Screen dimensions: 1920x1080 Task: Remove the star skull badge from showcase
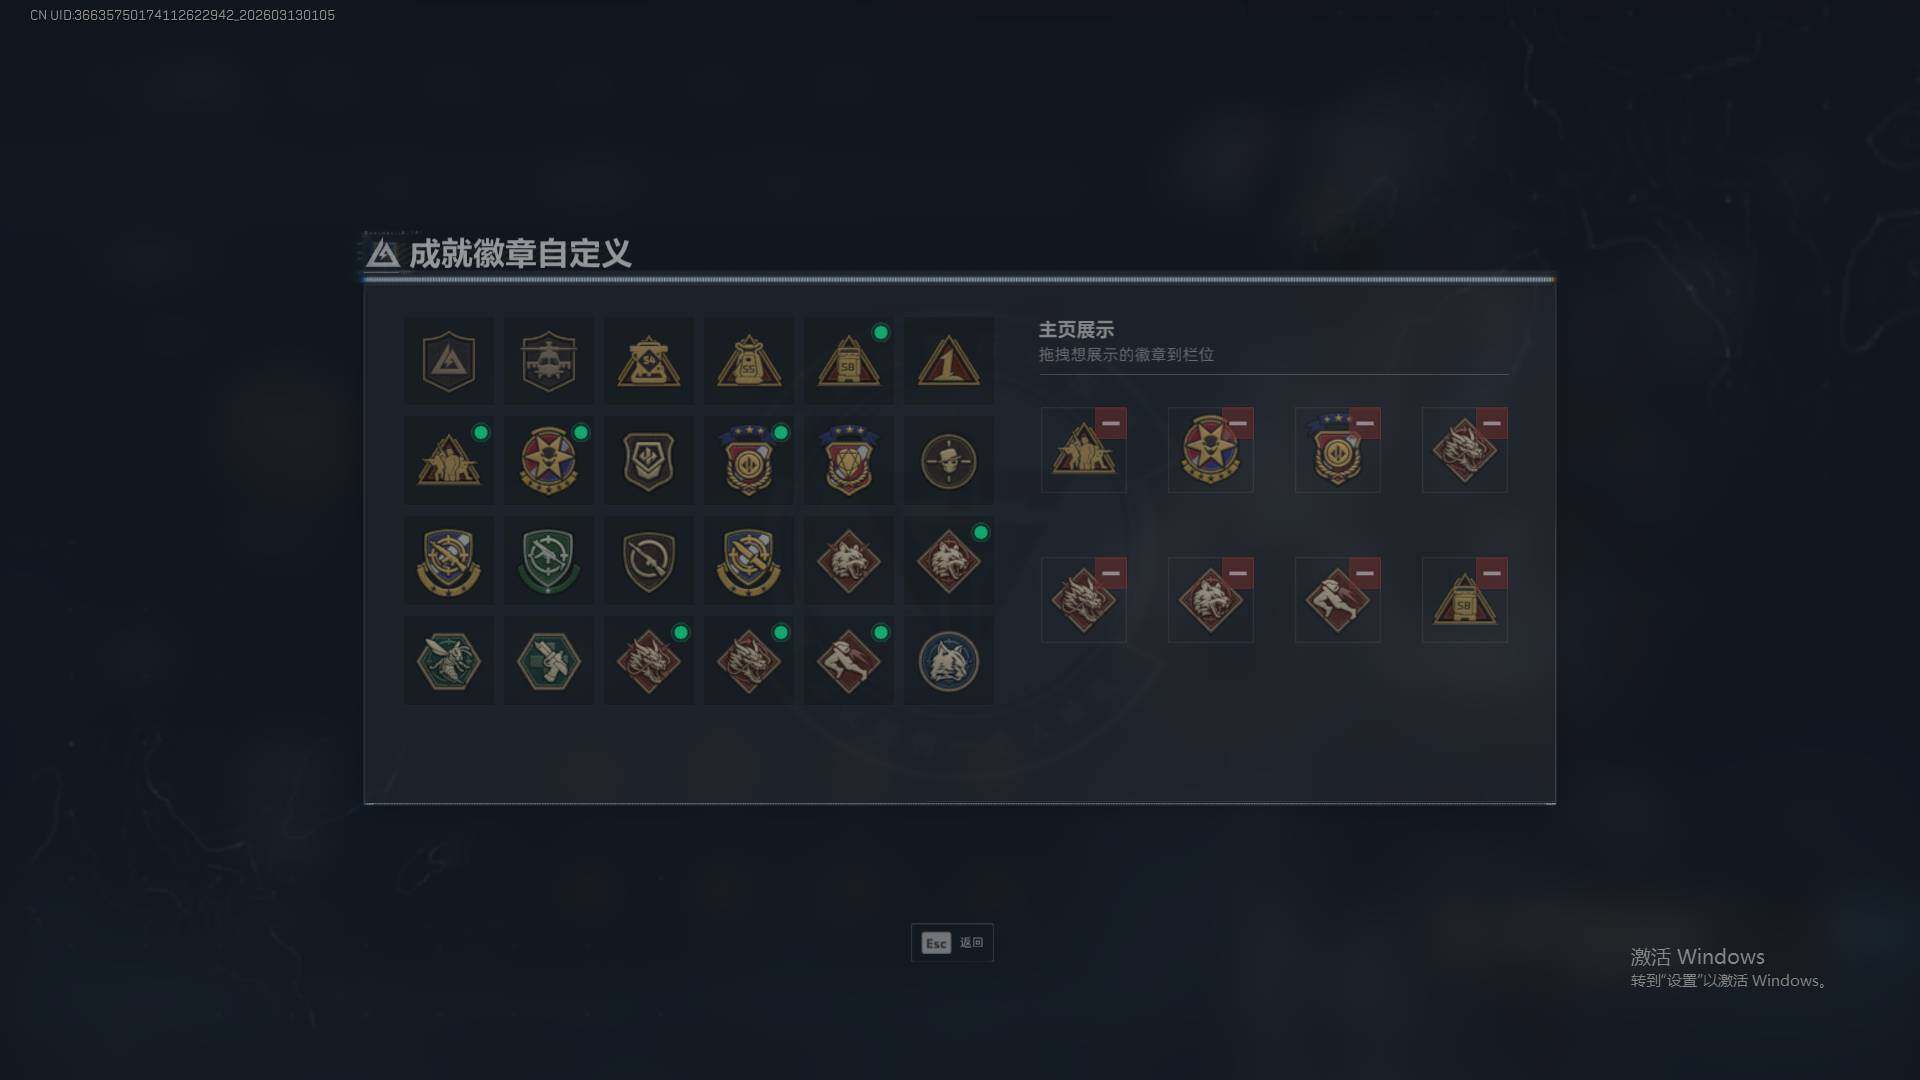click(1237, 423)
